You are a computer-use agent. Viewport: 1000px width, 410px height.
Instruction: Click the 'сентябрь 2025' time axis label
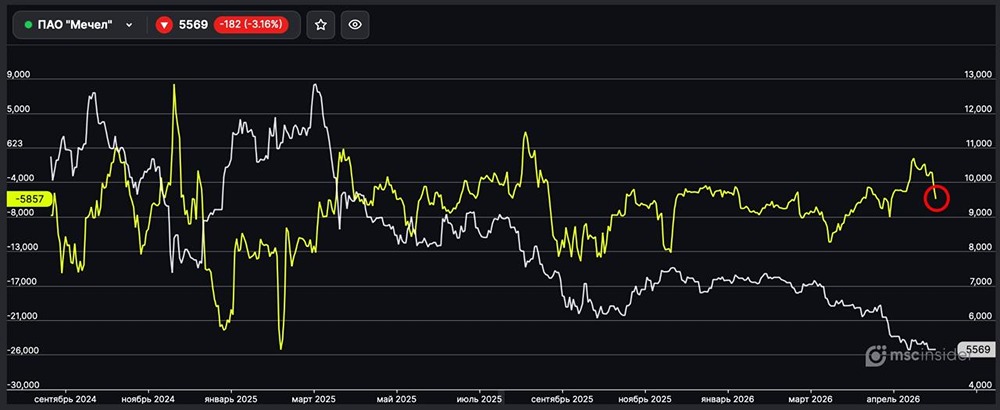(562, 399)
